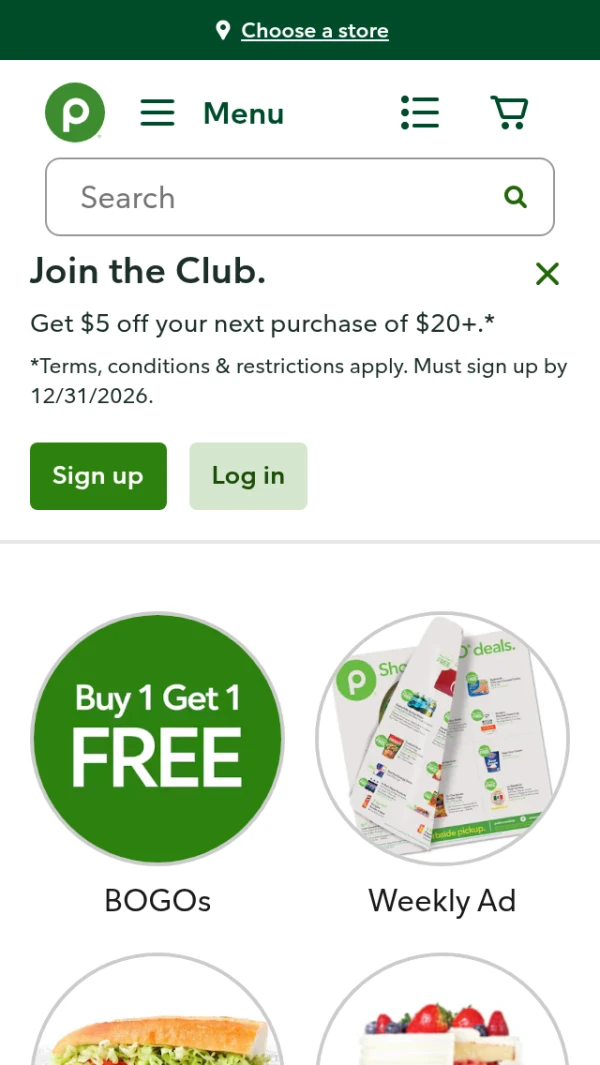Open the shopping list icon
600x1065 pixels.
(420, 112)
